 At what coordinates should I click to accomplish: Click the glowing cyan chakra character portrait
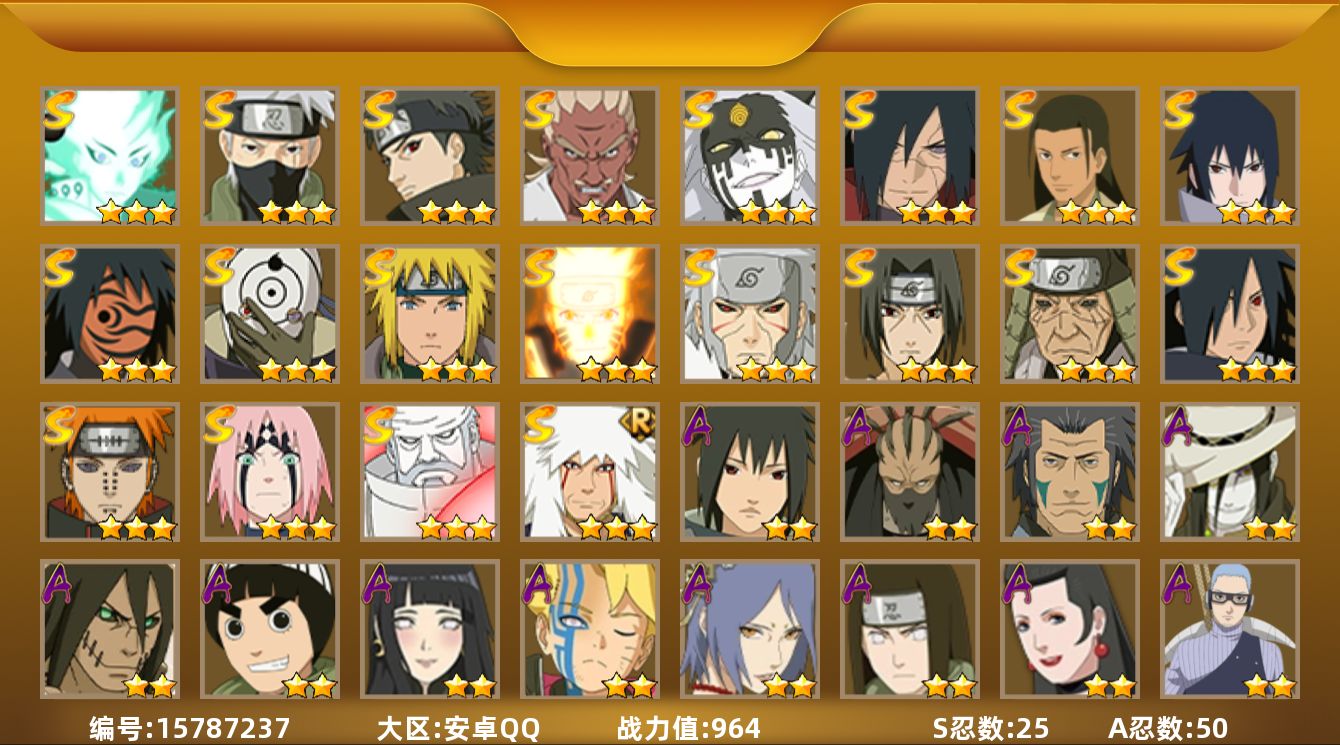tap(110, 156)
